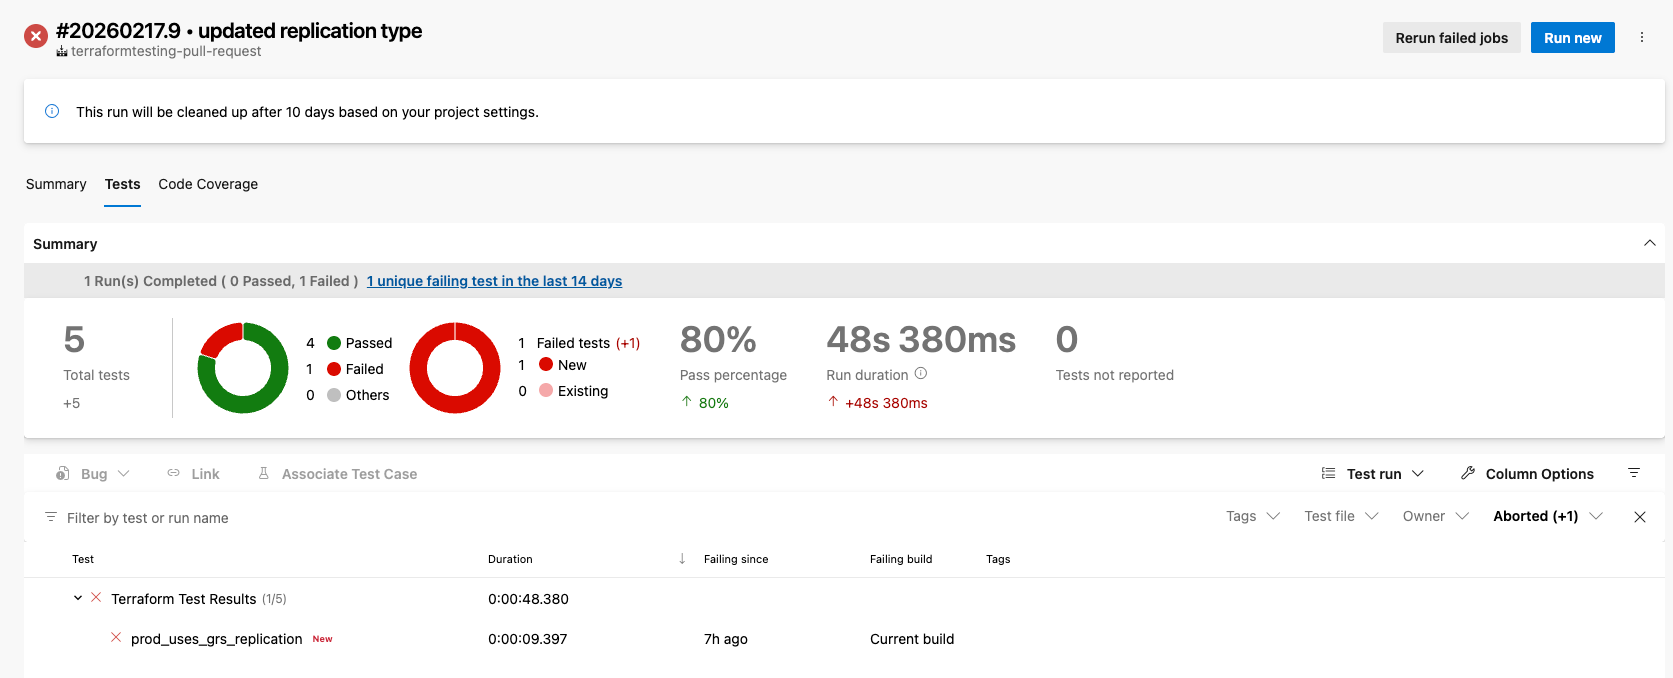Screen dimensions: 1673x678
Task: Click failed X icon of prod_uses_grs_replication
Action: coord(116,638)
